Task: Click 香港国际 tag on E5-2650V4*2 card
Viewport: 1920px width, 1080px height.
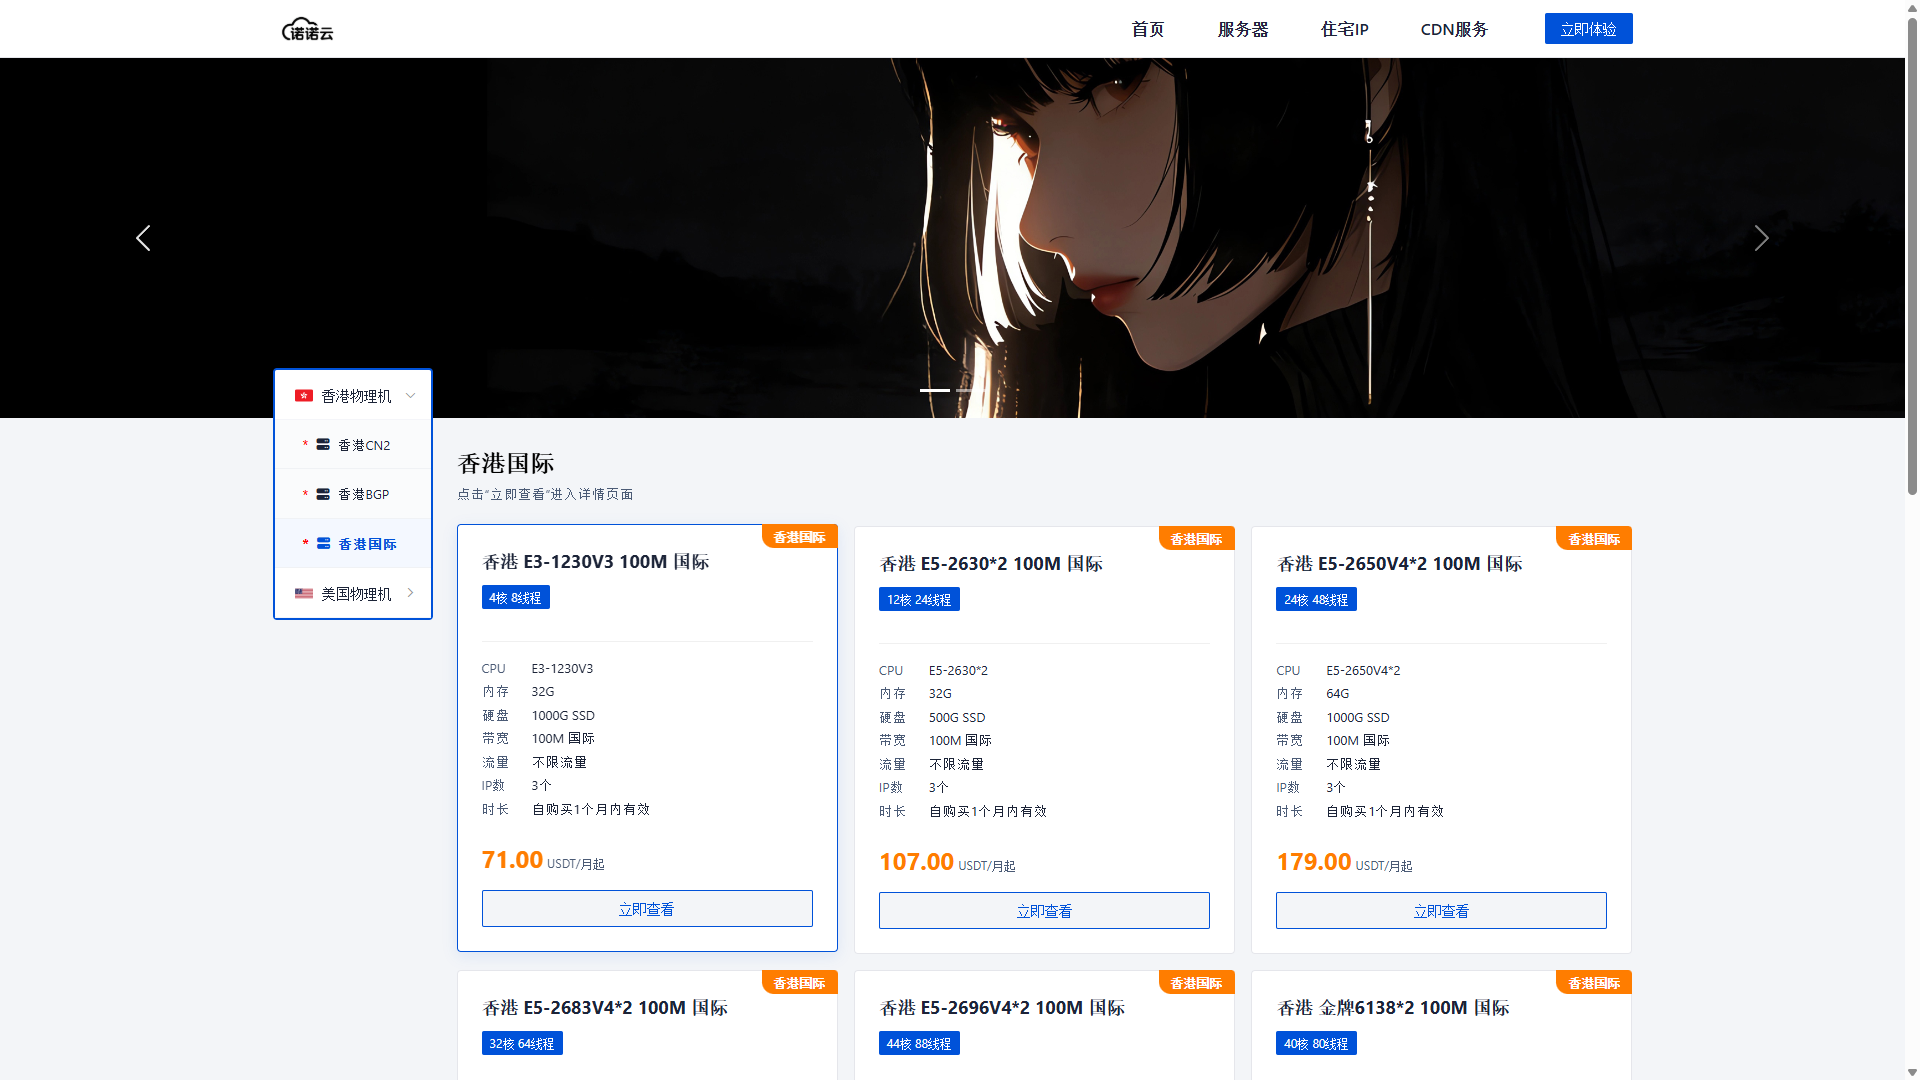Action: coord(1594,539)
